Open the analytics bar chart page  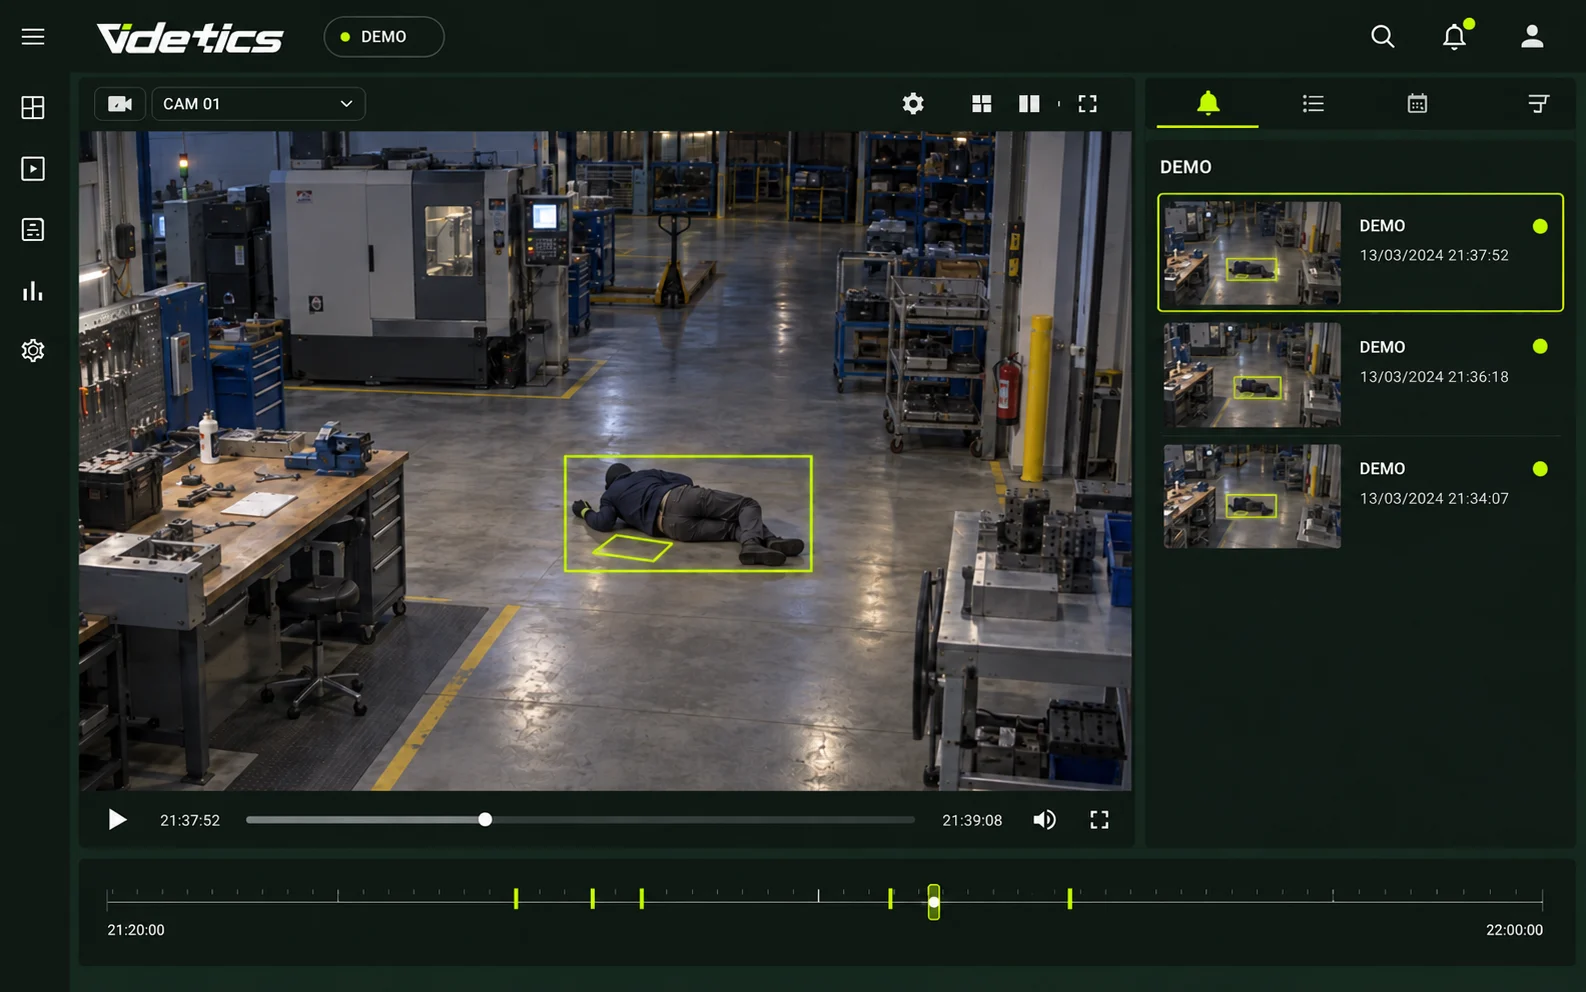pos(33,291)
